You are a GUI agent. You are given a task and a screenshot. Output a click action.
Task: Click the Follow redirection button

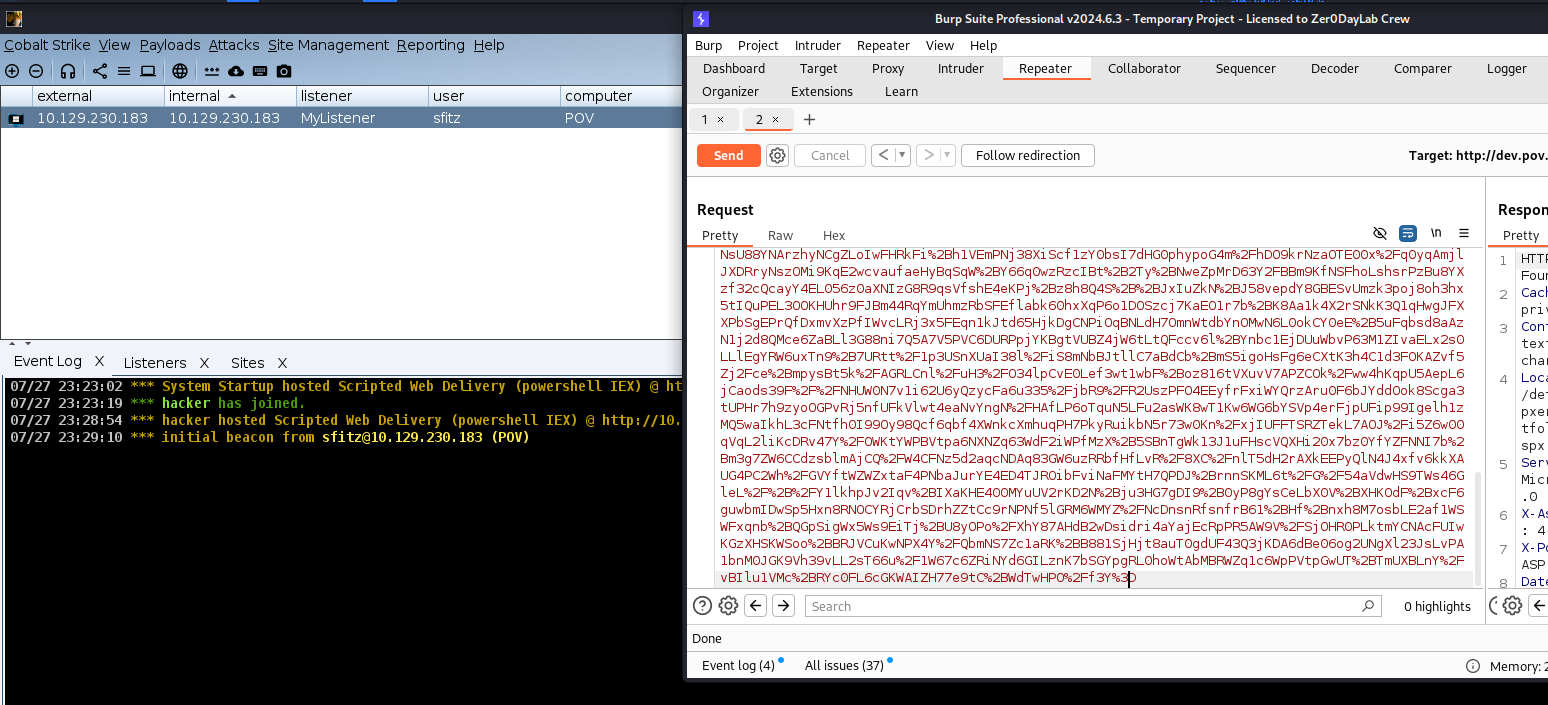[x=1027, y=155]
